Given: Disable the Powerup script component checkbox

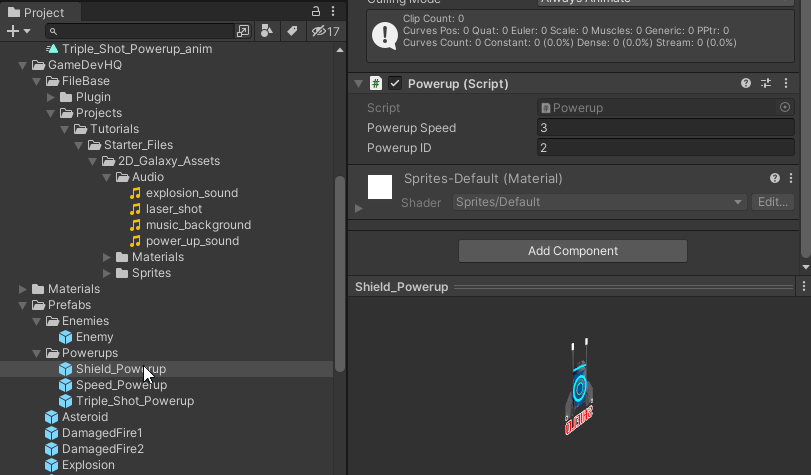Looking at the screenshot, I should pos(395,83).
